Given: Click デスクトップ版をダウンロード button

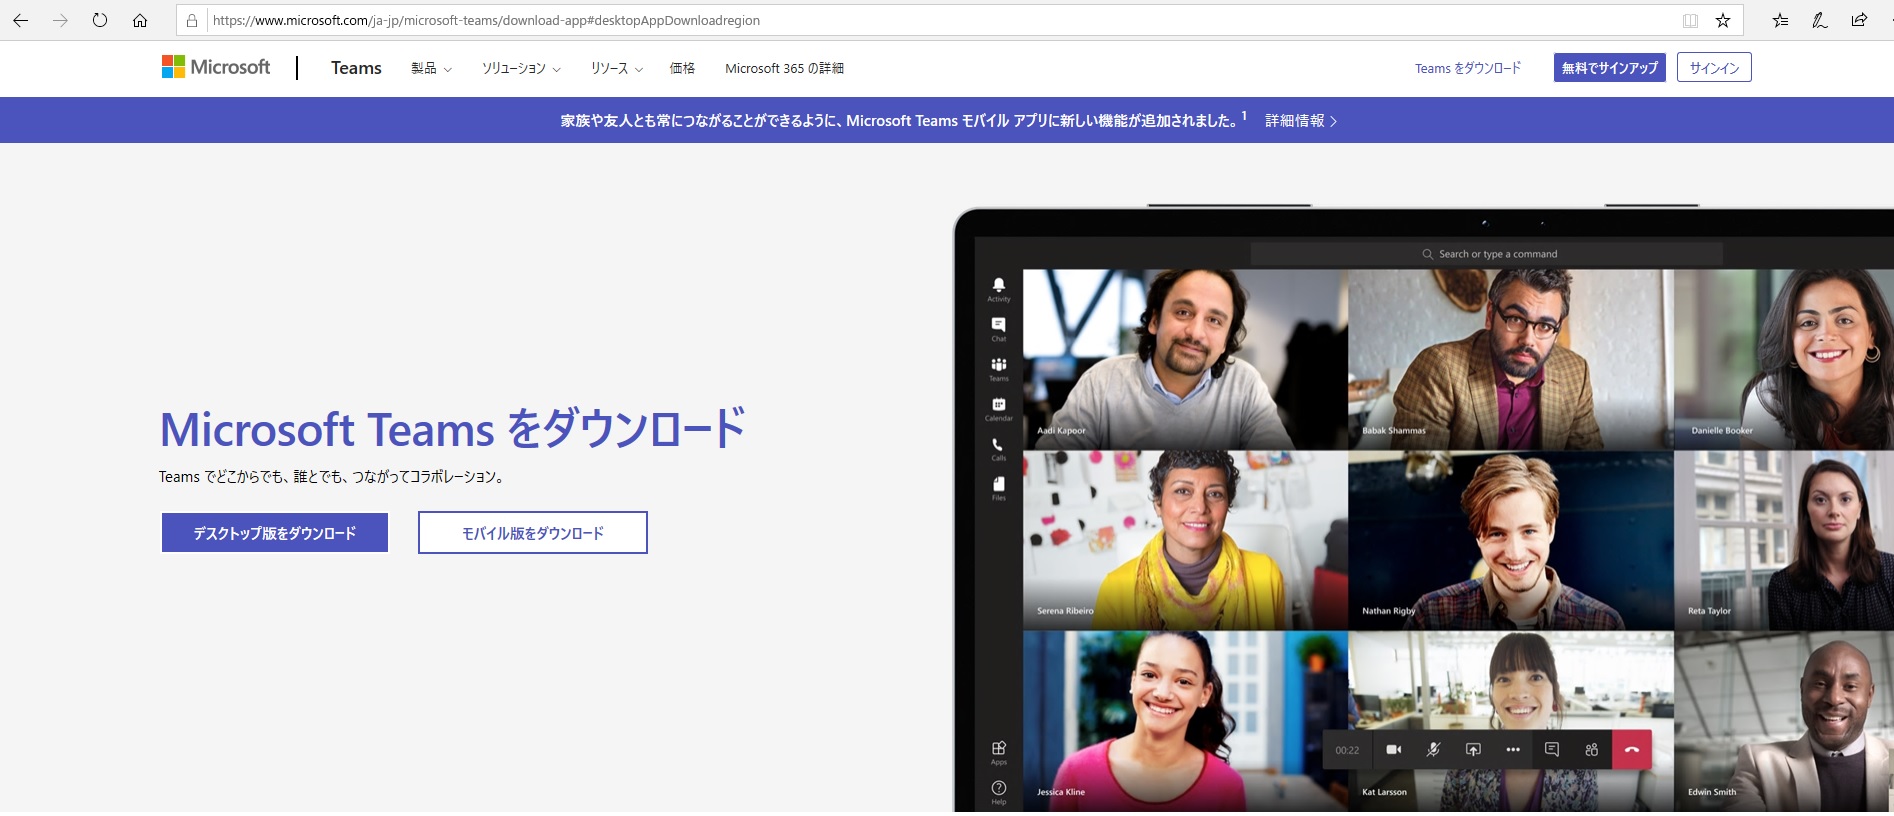Looking at the screenshot, I should point(275,533).
